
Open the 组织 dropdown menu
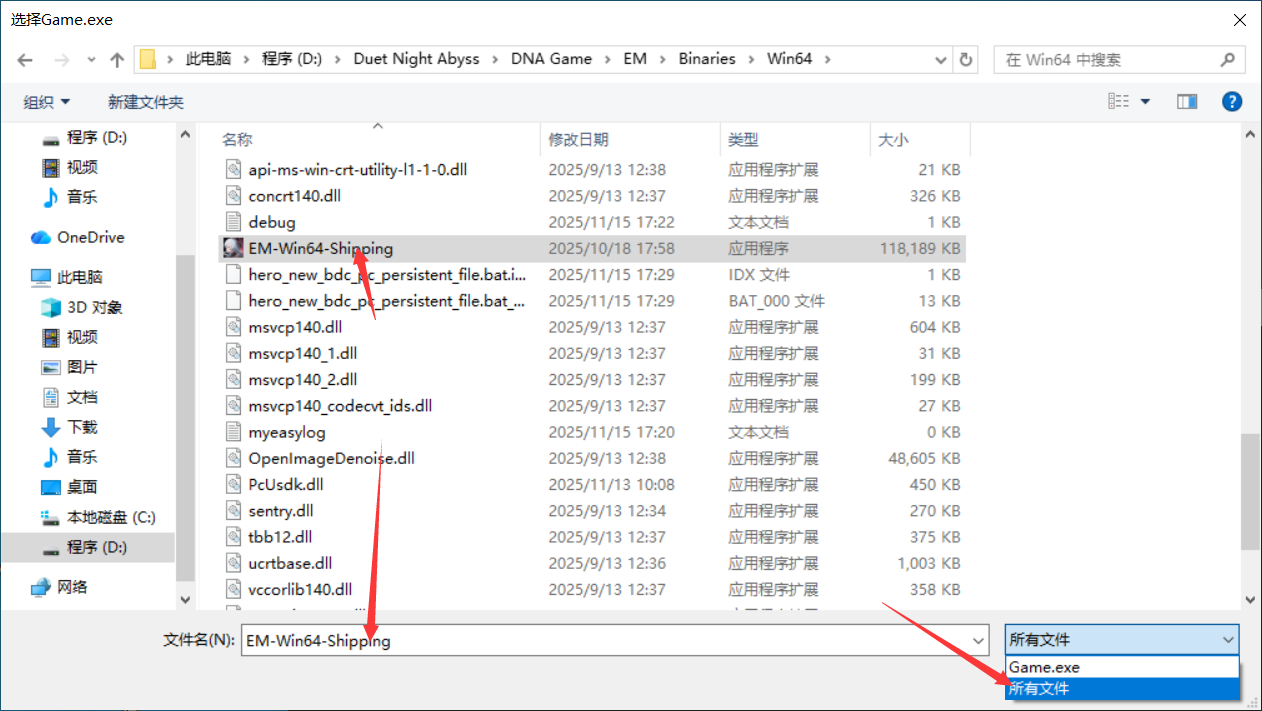(x=47, y=102)
